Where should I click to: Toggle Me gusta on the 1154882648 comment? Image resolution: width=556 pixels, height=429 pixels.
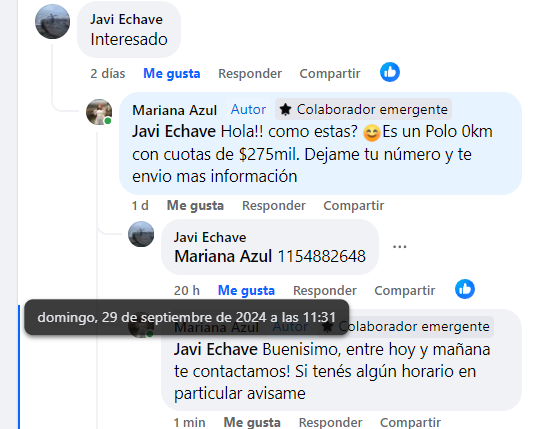(246, 290)
